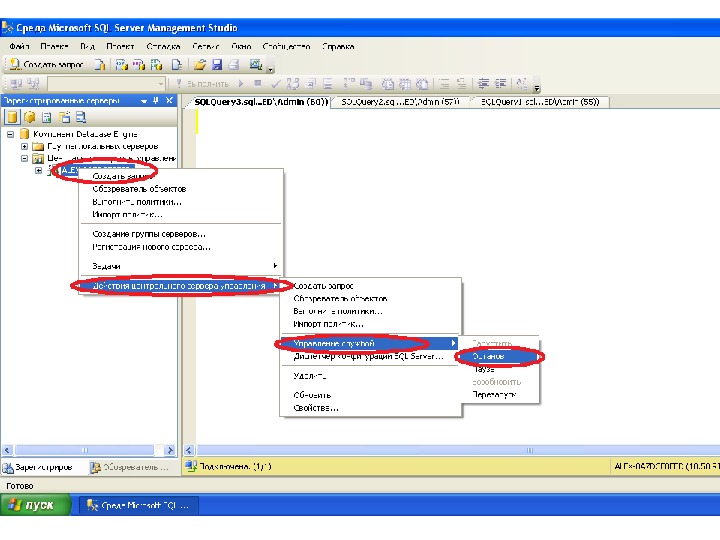Click the Создать запрос toolbar button
Viewport: 720px width, 540px height.
tap(46, 65)
